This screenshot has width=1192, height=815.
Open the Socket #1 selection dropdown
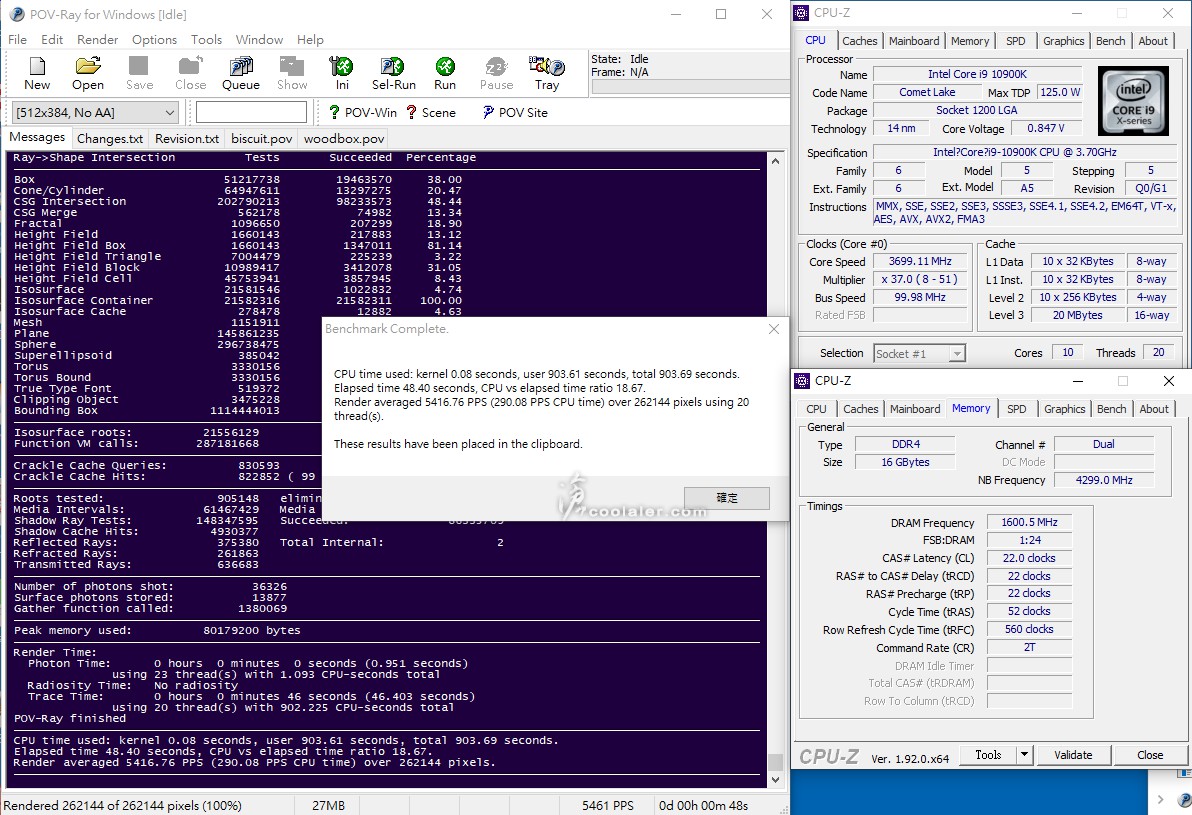(x=919, y=354)
